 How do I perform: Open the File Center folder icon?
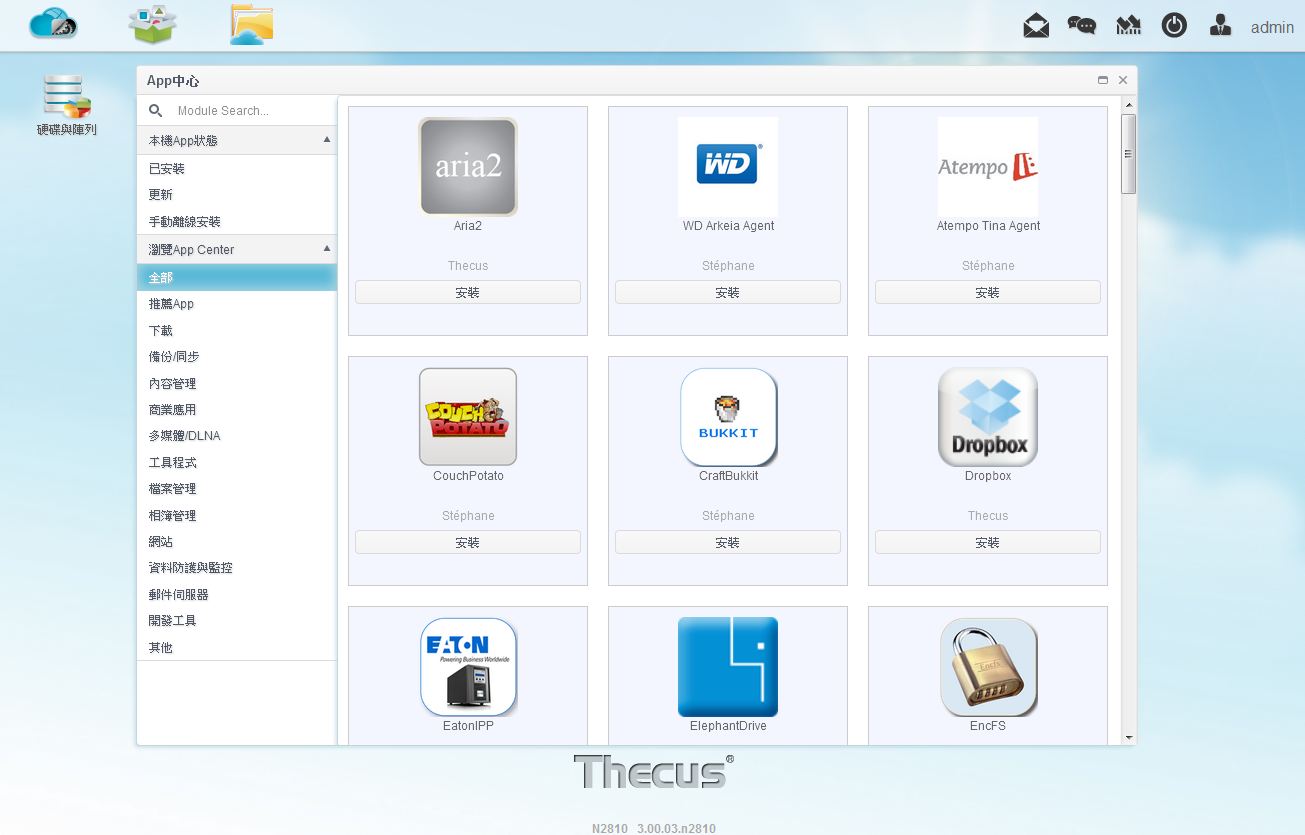tap(251, 25)
